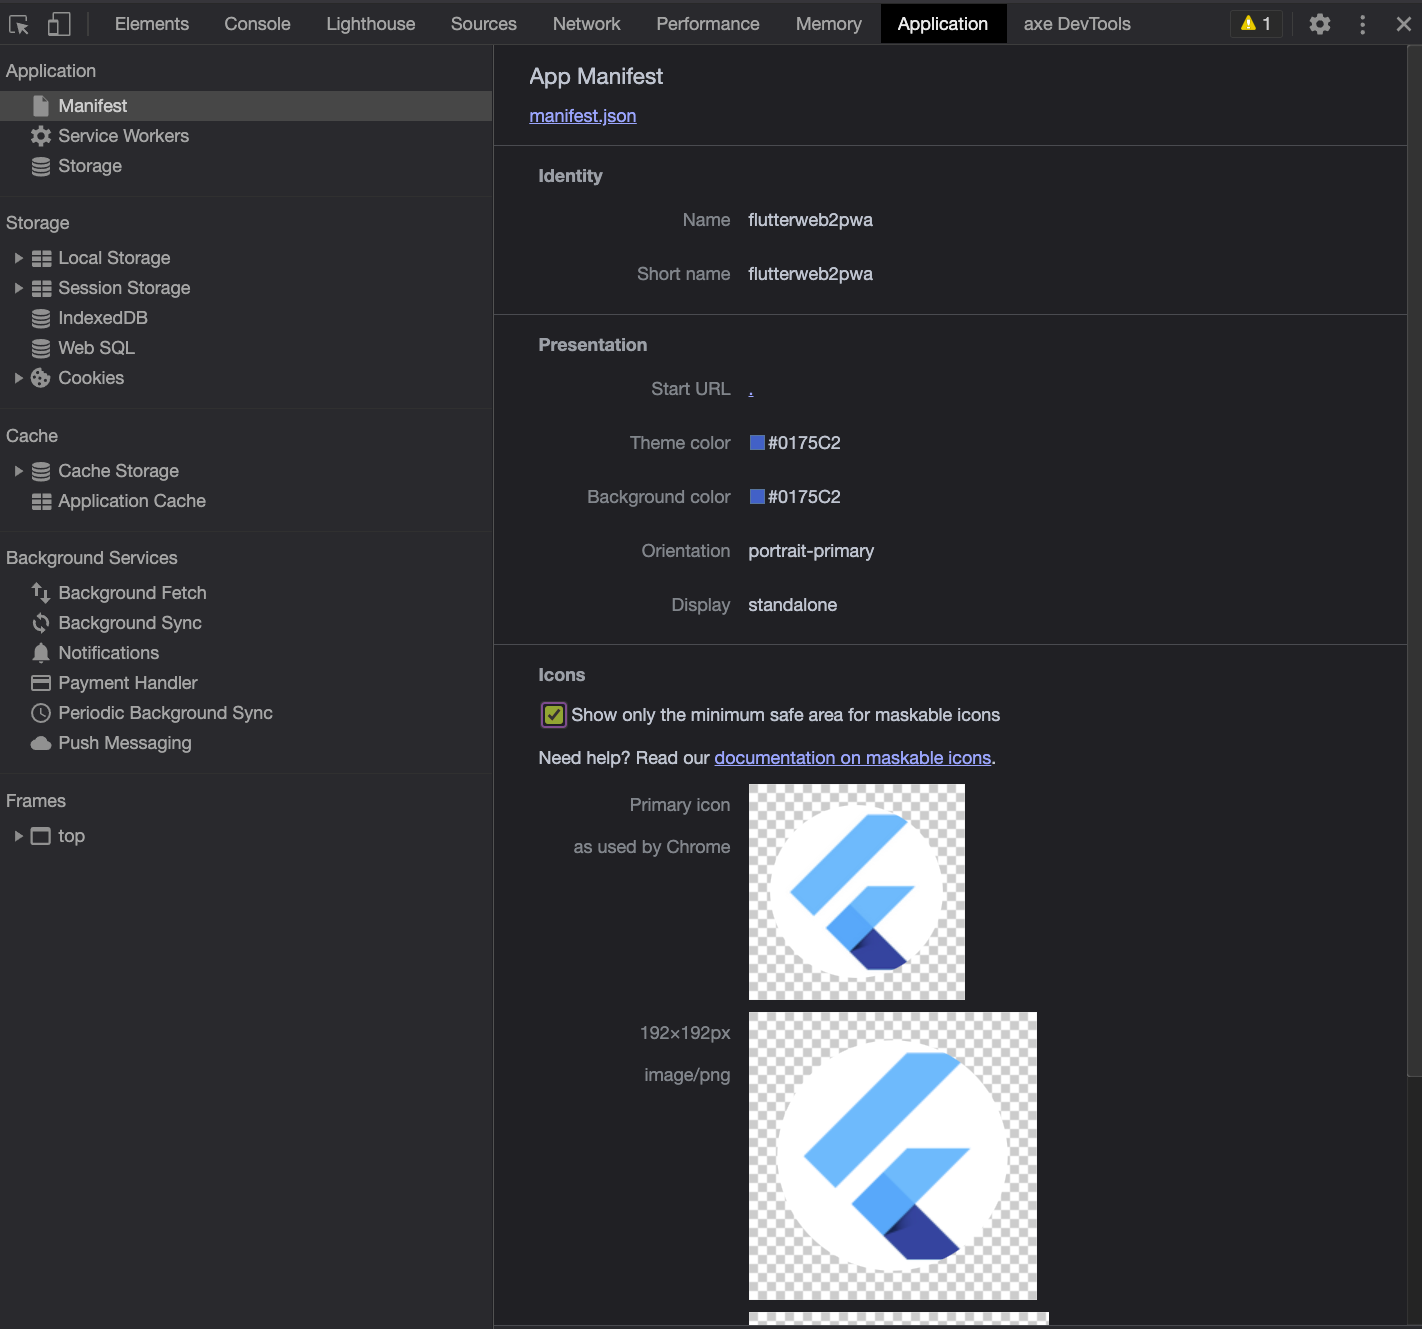Image resolution: width=1422 pixels, height=1329 pixels.
Task: Click the manifest panel vertical scrollbar
Action: pos(1414,560)
